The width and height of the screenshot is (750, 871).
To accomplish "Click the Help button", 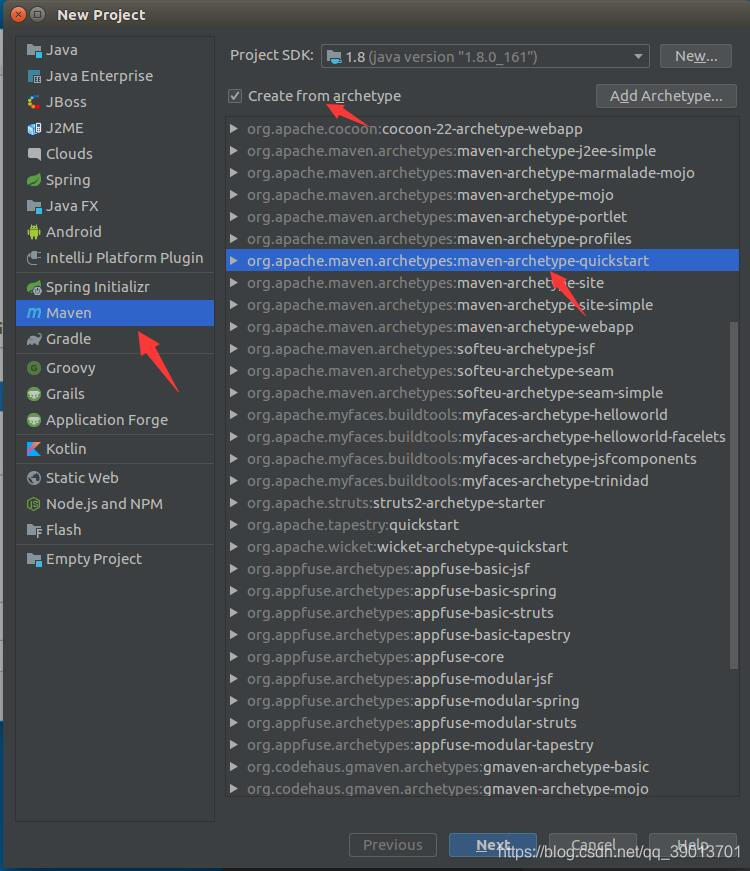I will (x=693, y=845).
